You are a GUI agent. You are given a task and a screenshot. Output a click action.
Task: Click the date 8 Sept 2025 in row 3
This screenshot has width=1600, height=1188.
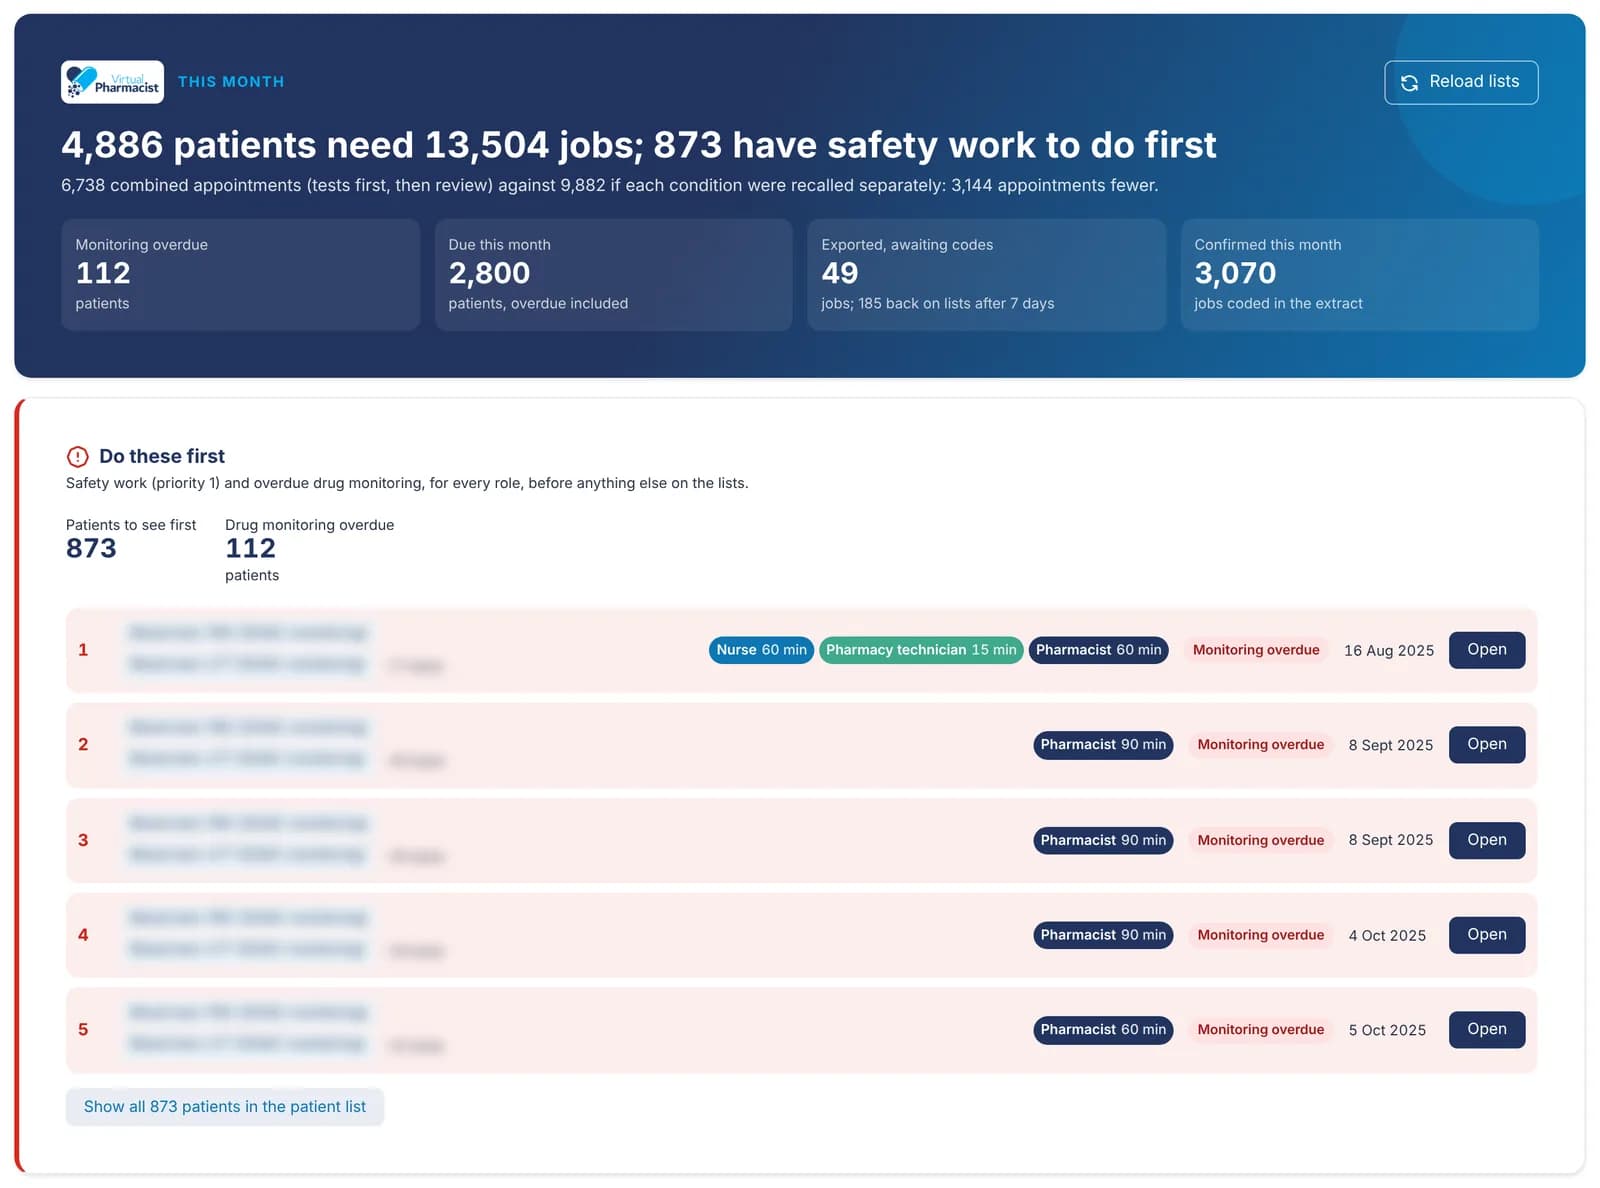(x=1391, y=841)
